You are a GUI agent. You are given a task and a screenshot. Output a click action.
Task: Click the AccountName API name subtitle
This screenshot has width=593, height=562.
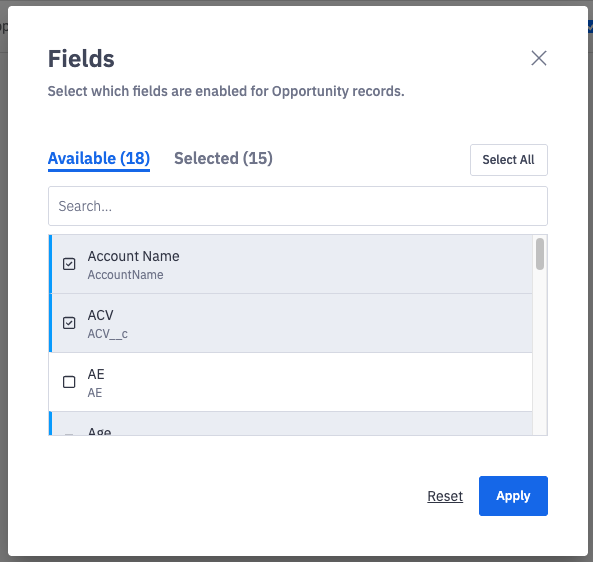pos(126,275)
